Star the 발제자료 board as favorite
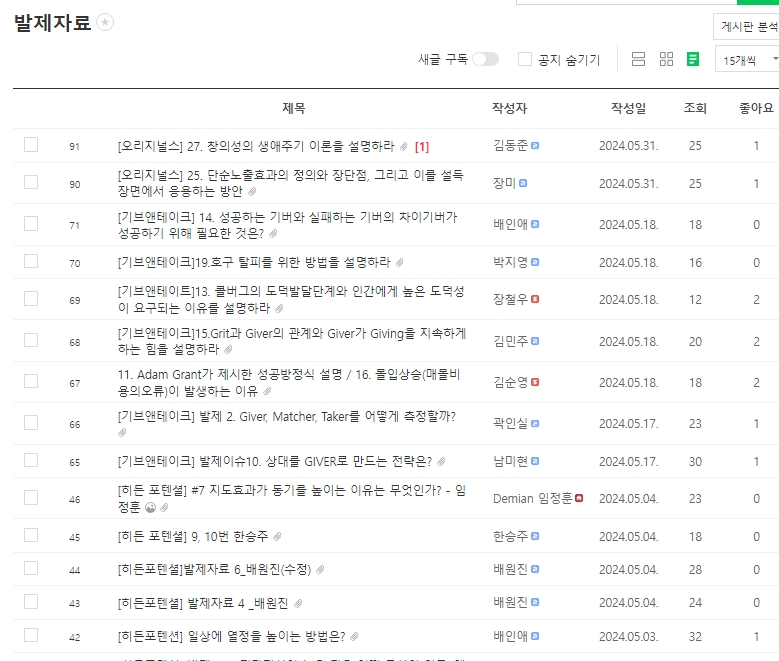 [x=105, y=22]
